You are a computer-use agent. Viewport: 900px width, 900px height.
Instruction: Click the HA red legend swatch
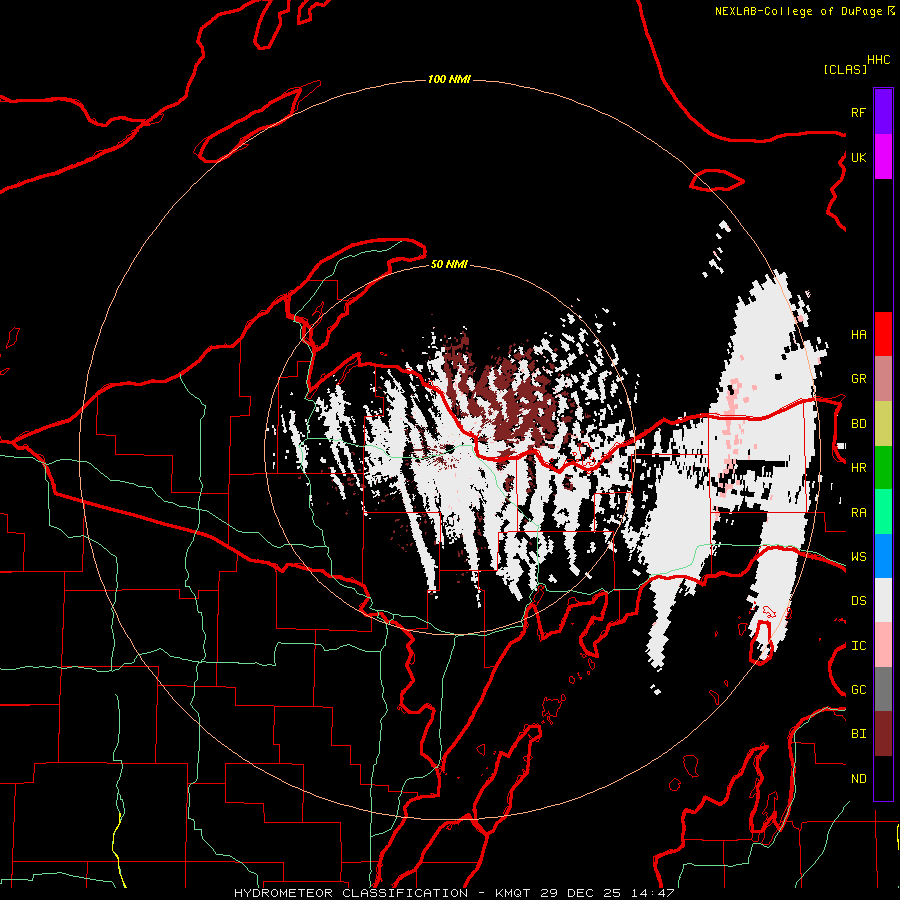[x=883, y=334]
